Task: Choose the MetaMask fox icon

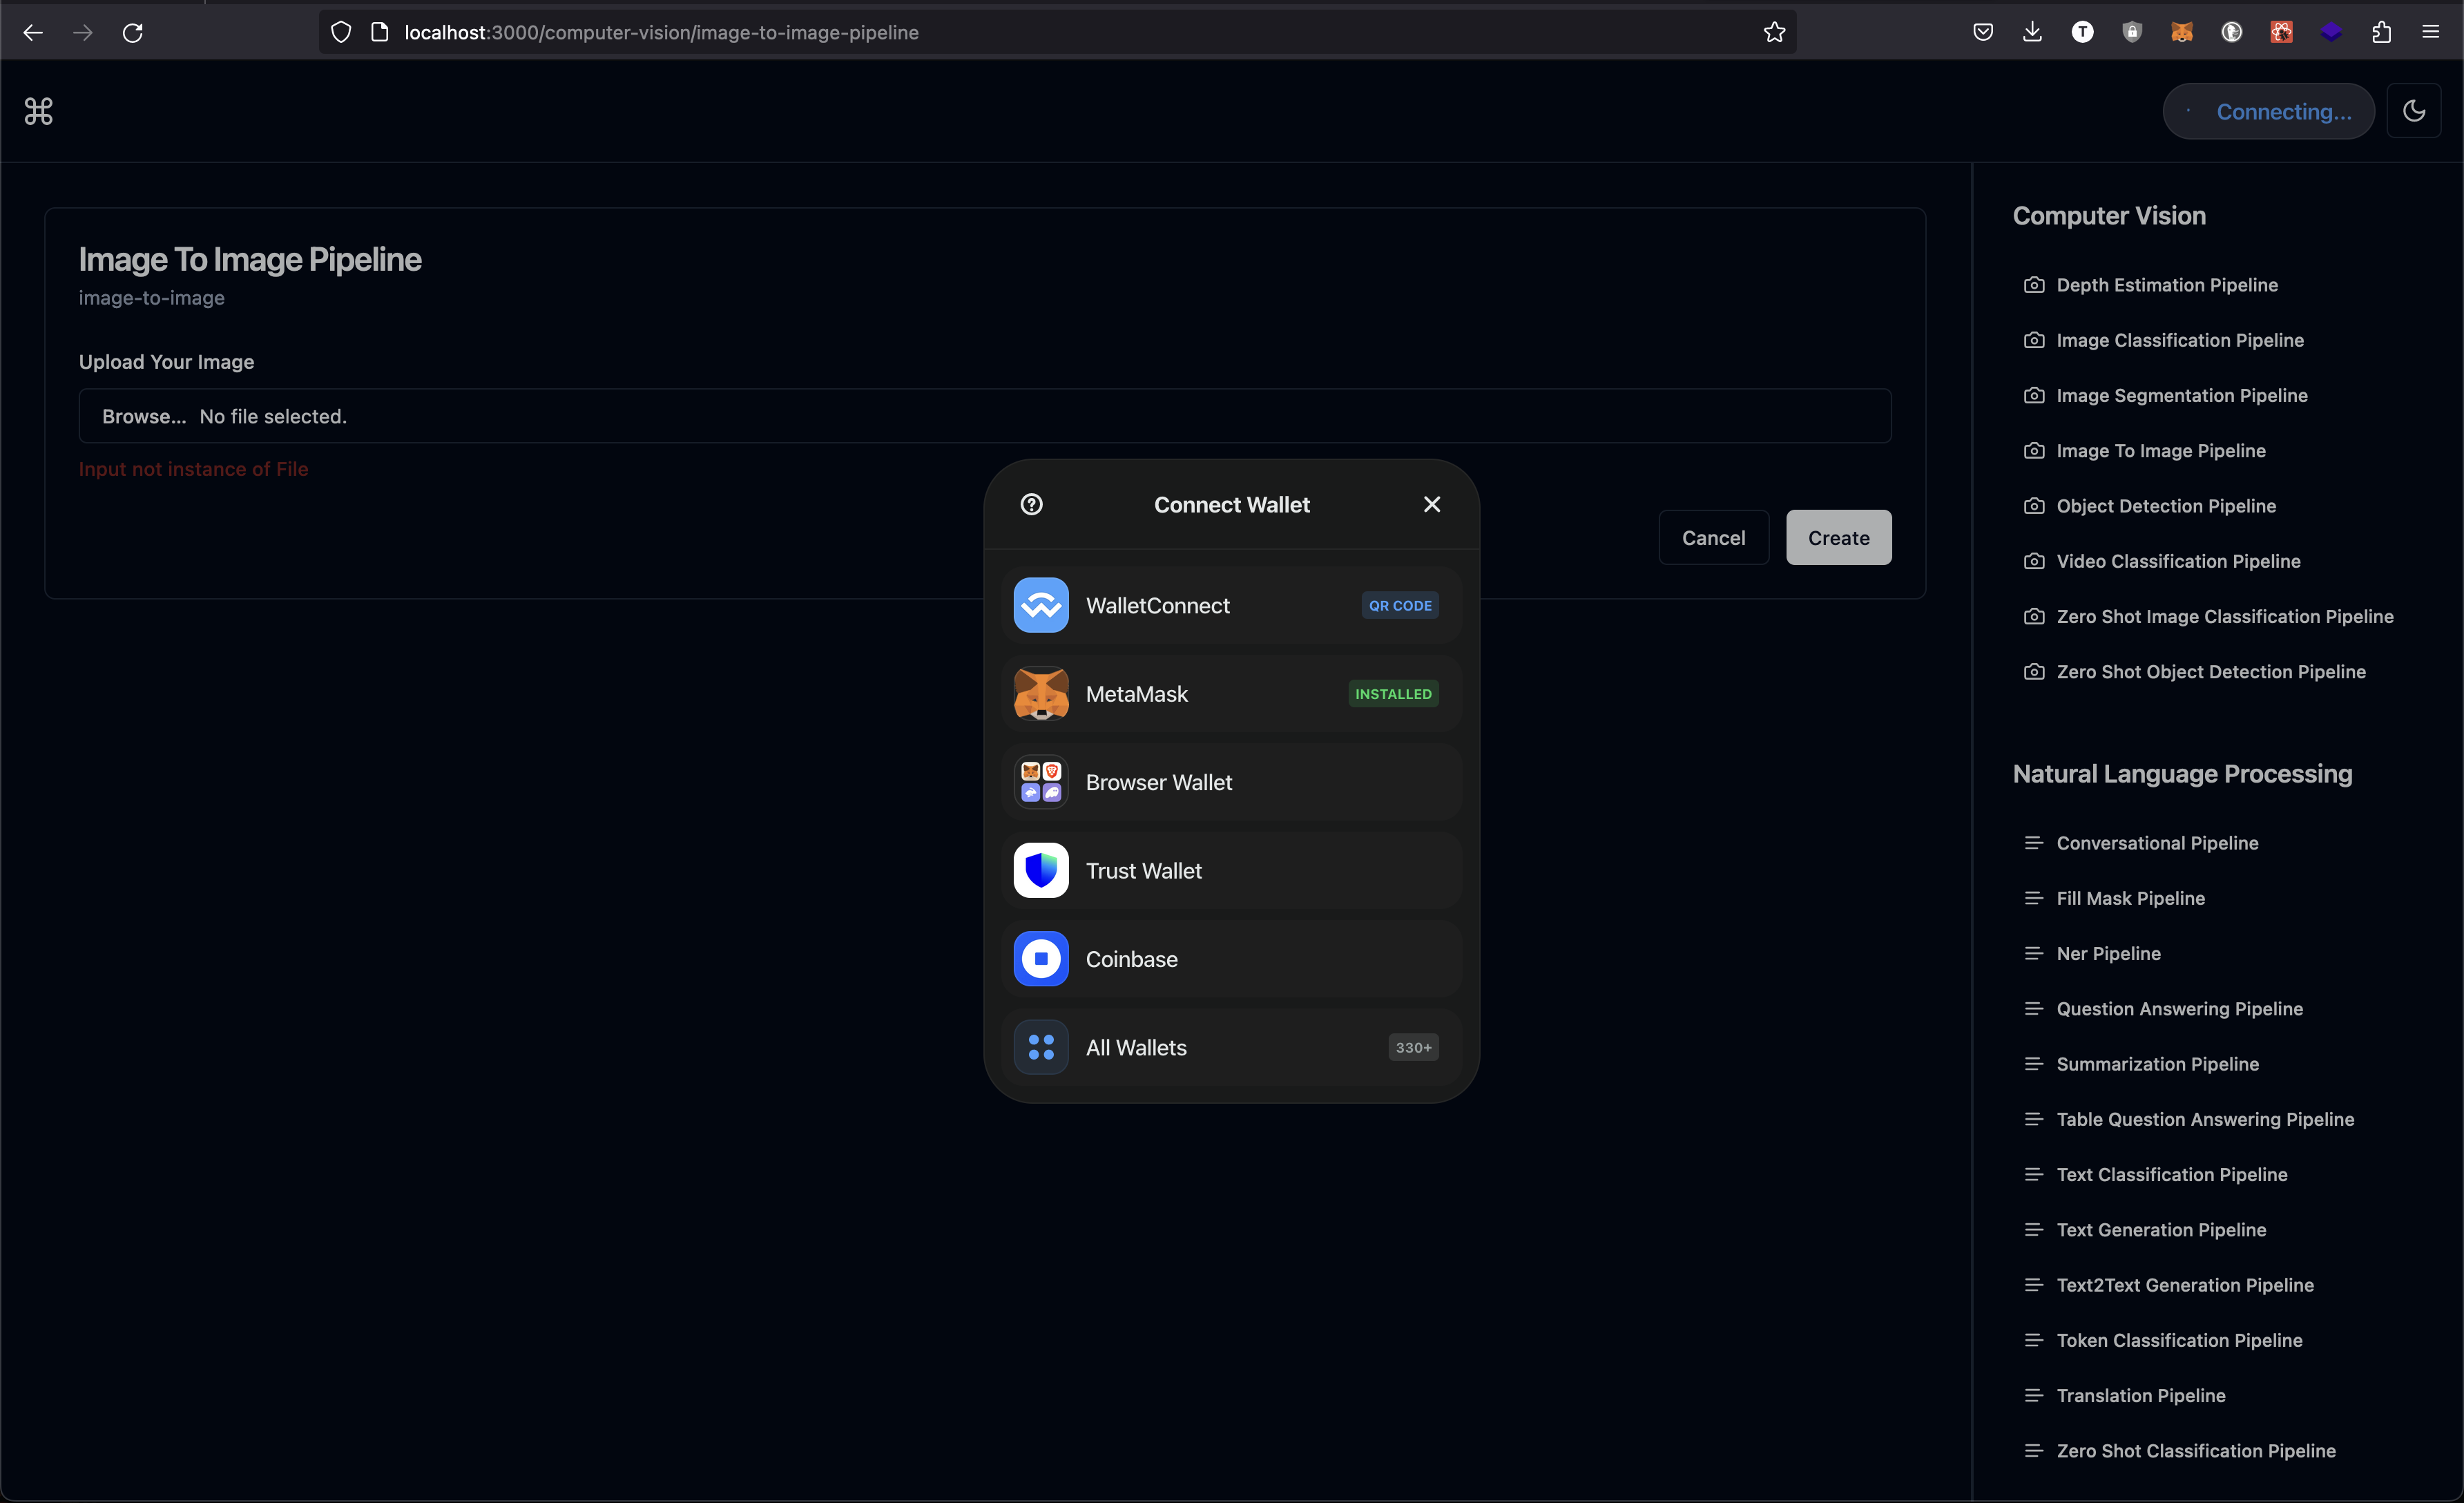Action: click(x=1040, y=694)
